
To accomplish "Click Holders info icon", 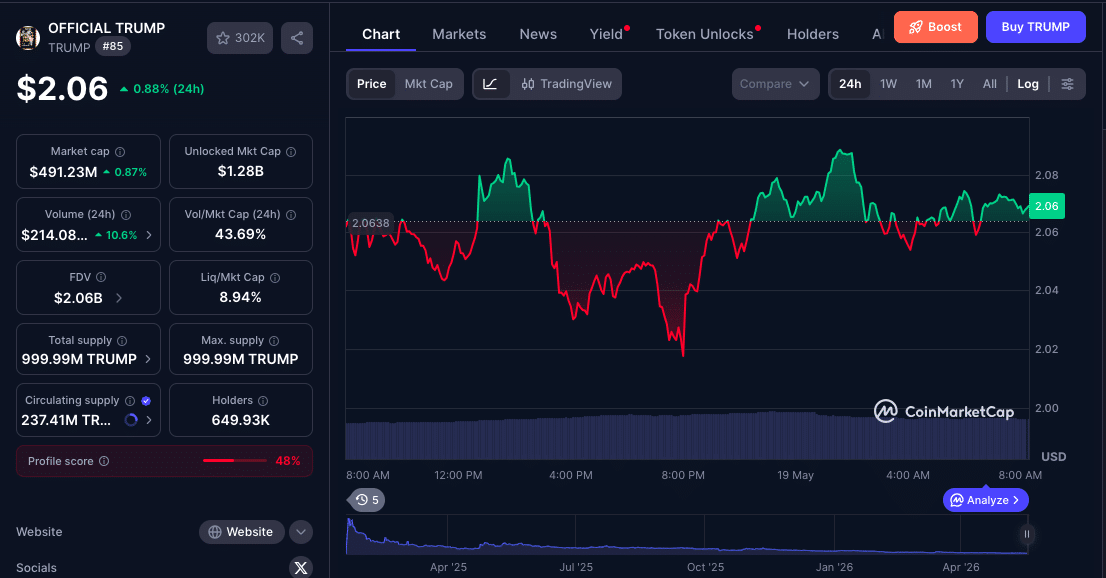I will pos(263,401).
